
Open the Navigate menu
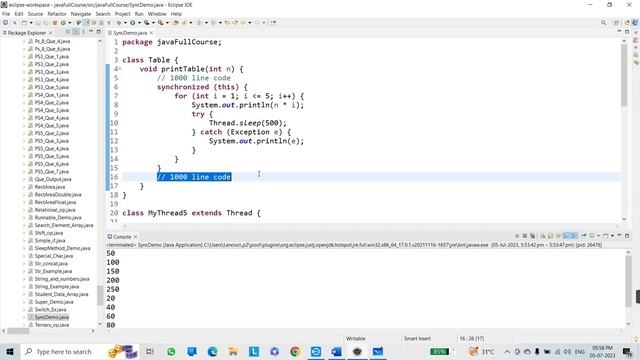(x=81, y=14)
